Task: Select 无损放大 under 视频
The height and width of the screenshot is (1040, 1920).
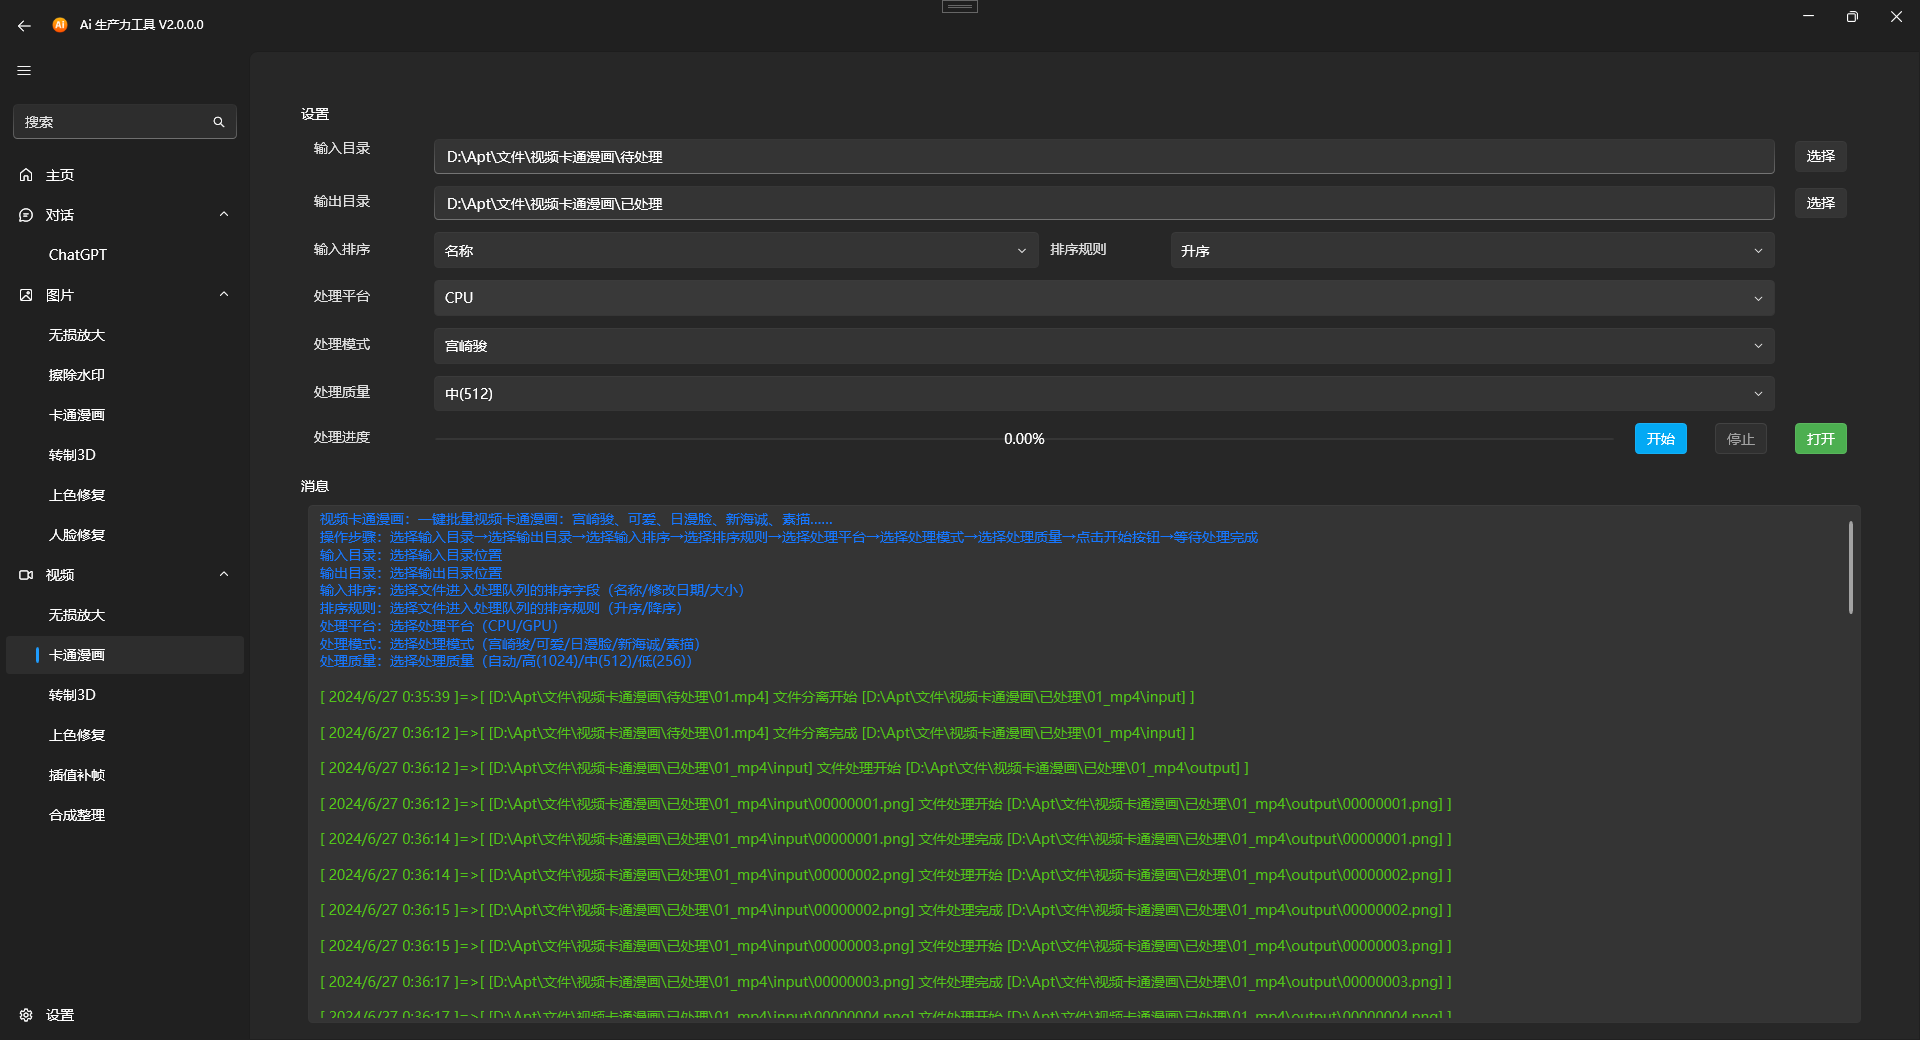Action: pos(125,615)
